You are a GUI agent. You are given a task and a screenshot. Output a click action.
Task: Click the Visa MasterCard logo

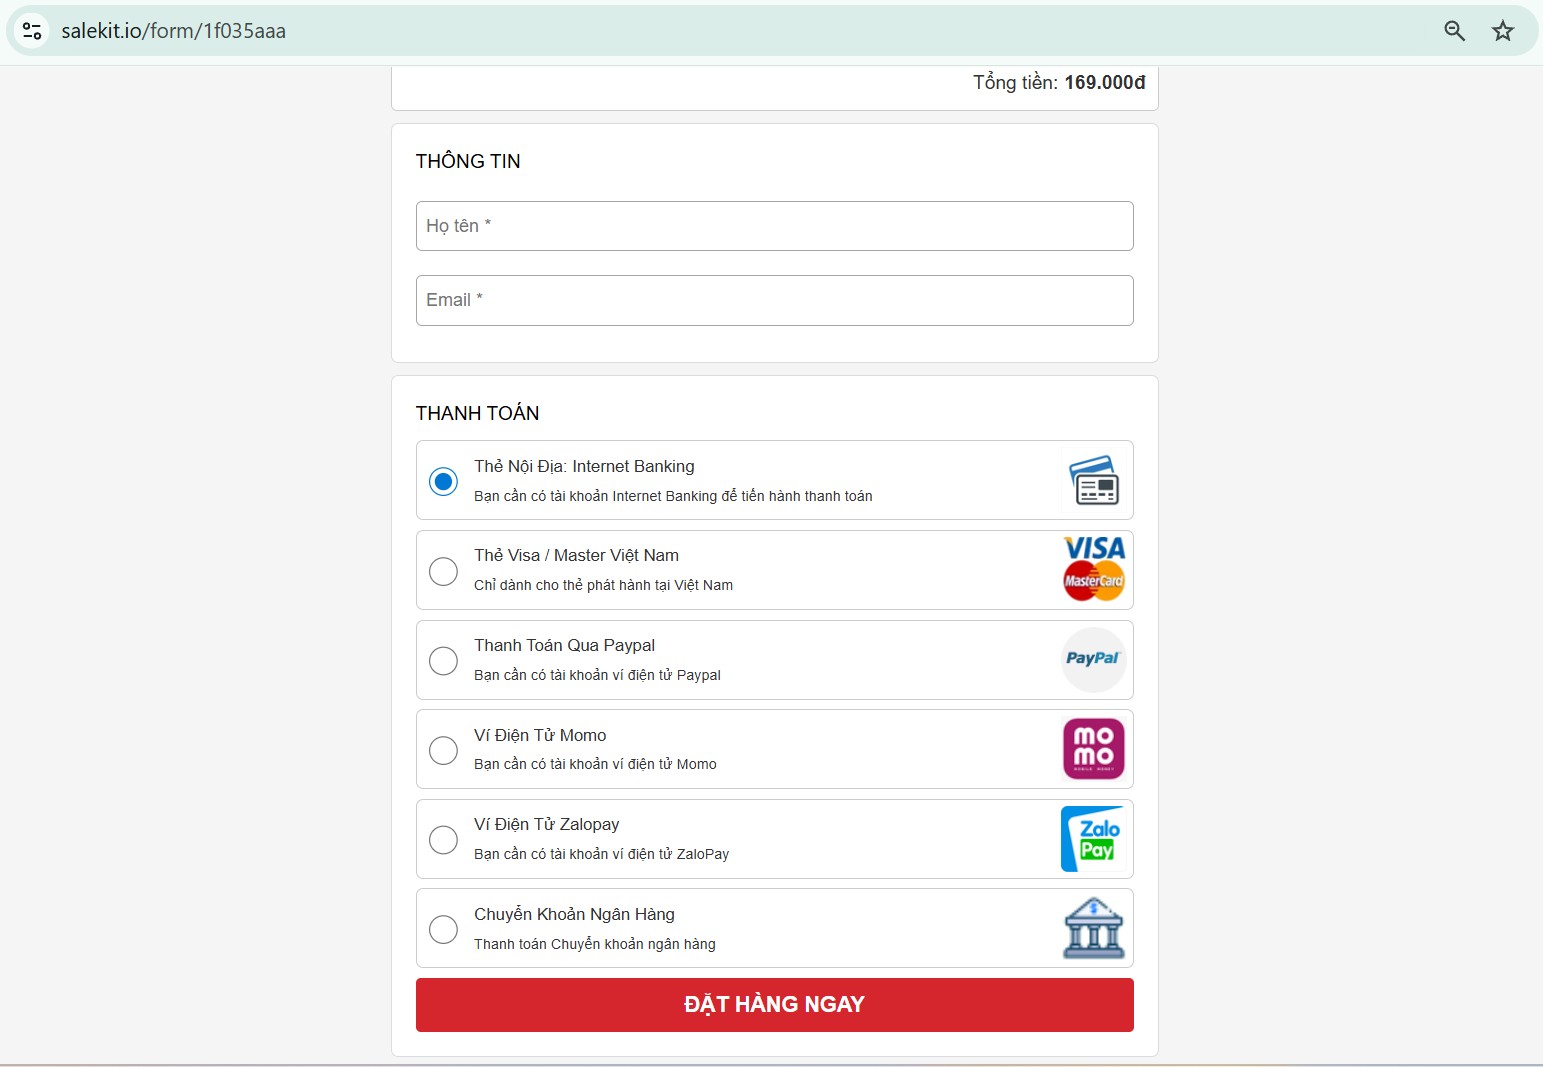[1093, 569]
